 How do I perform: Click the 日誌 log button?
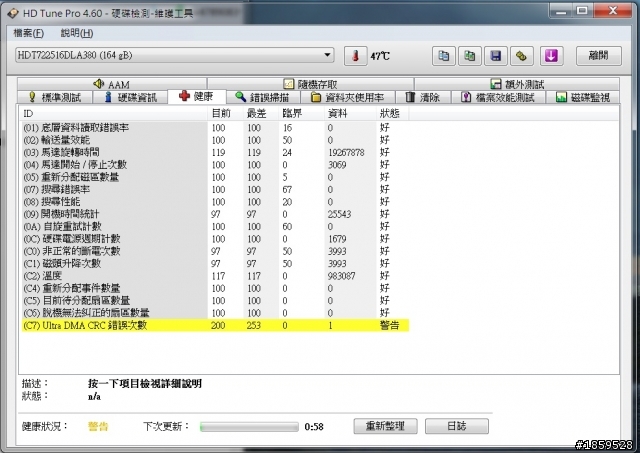[457, 426]
